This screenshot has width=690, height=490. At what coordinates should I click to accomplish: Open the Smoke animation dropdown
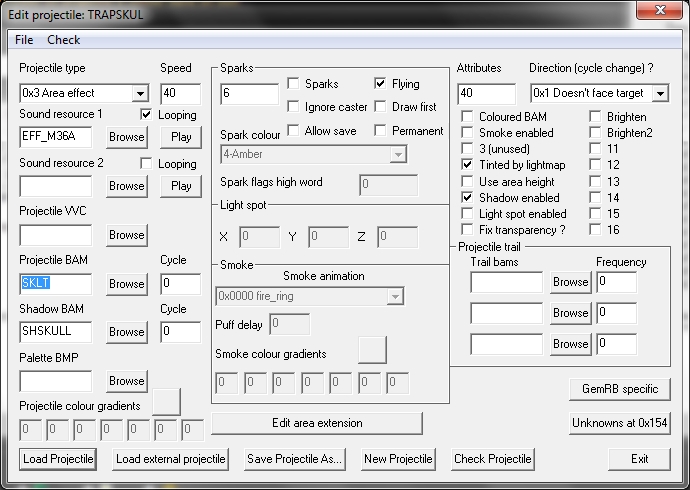pos(395,296)
